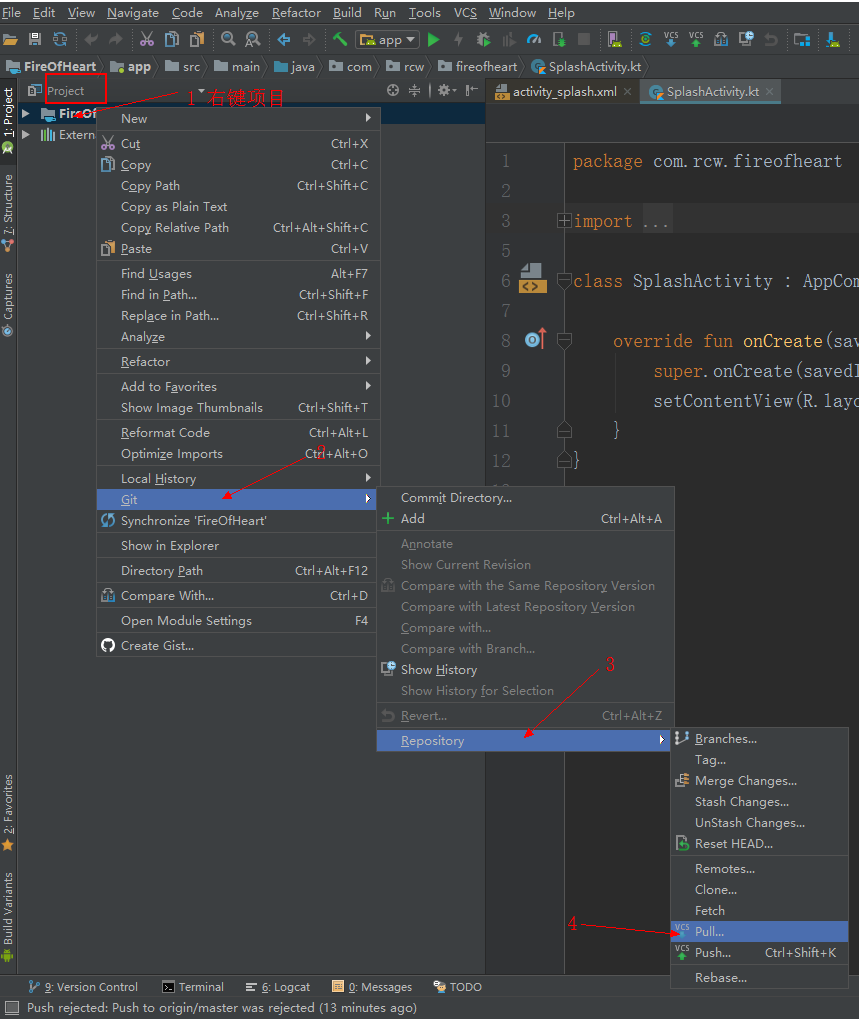Toggle the Favorites side tool tab
Image resolution: width=859 pixels, height=1019 pixels.
click(8, 812)
